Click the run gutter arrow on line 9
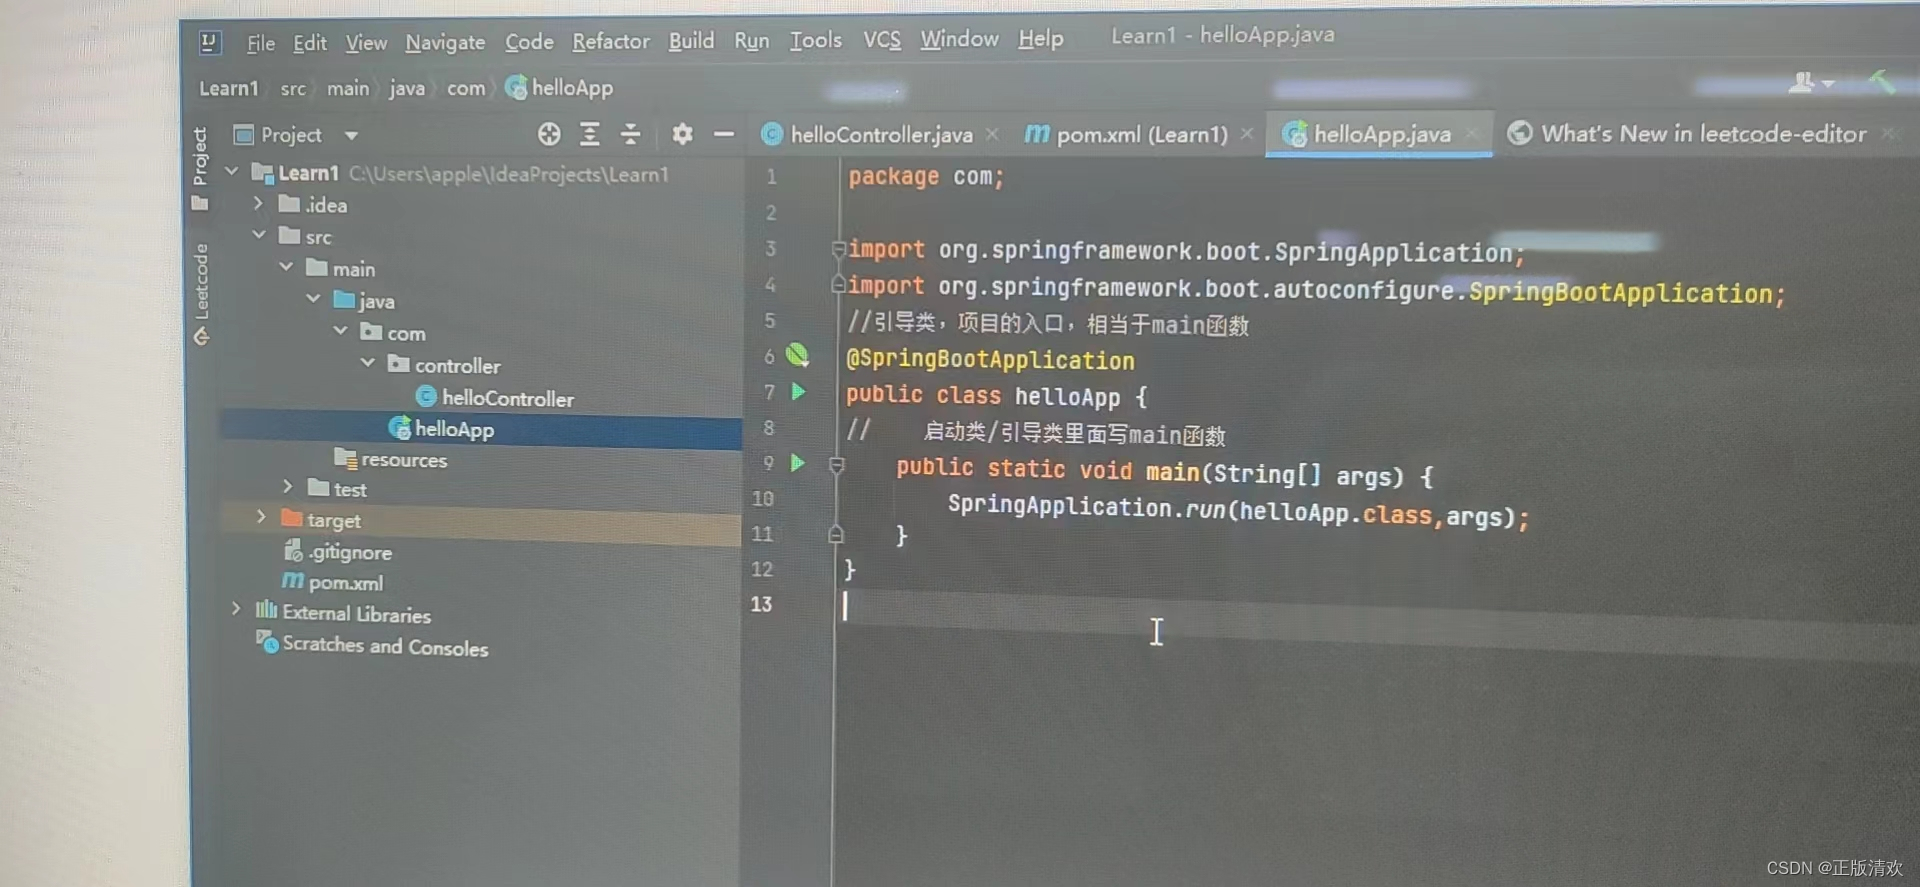The width and height of the screenshot is (1920, 887). coord(797,463)
